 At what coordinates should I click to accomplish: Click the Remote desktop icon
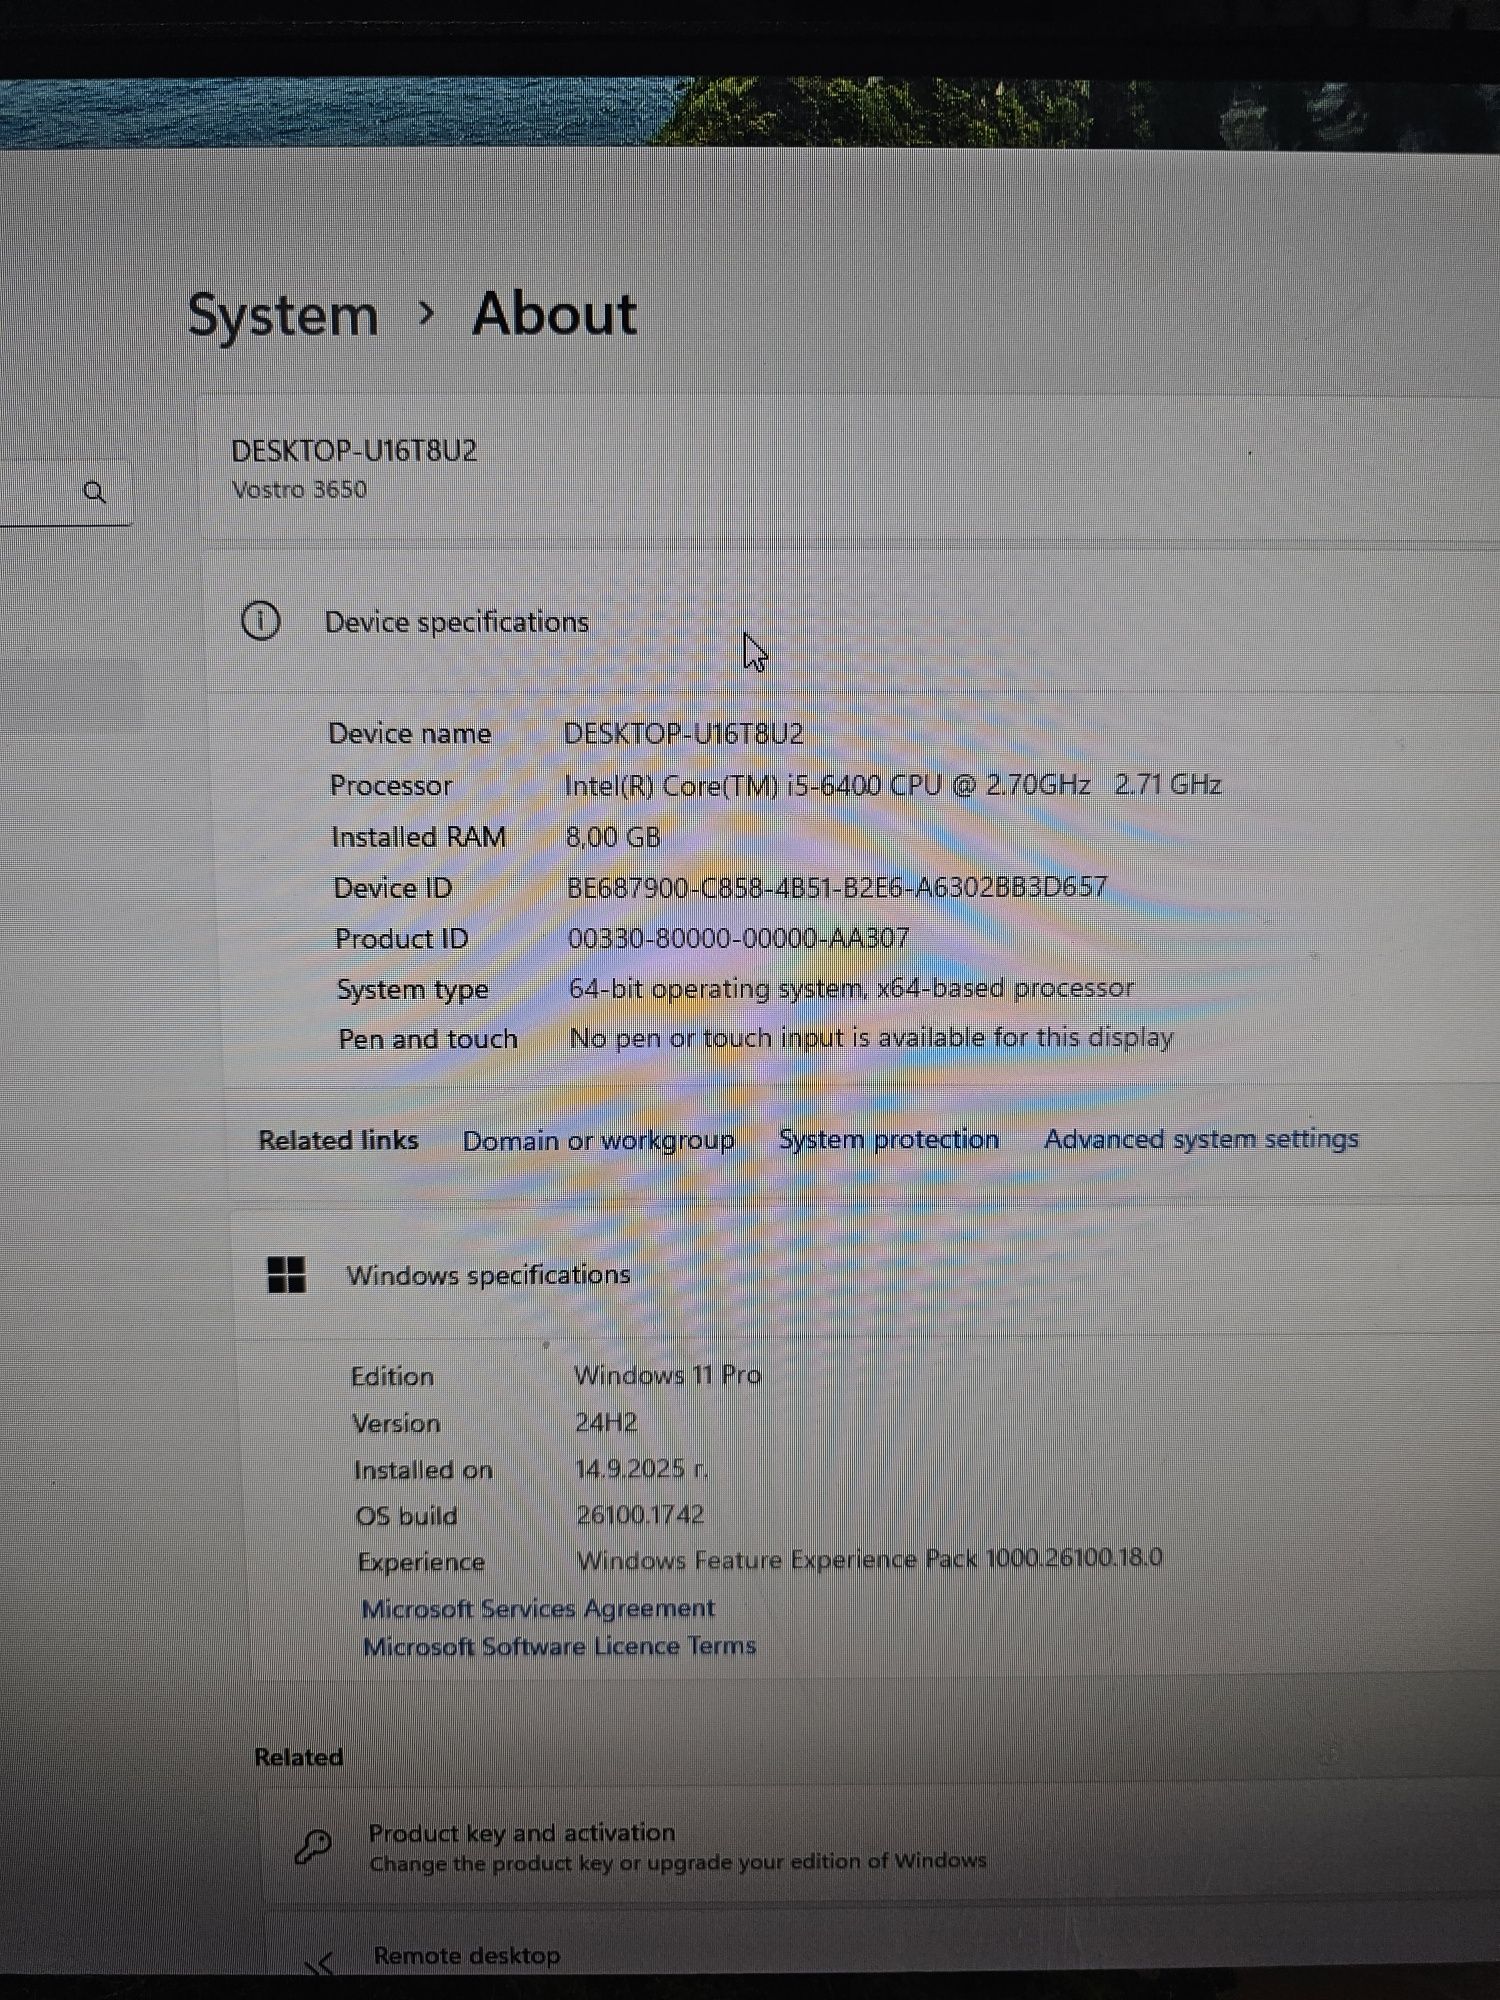[319, 1963]
